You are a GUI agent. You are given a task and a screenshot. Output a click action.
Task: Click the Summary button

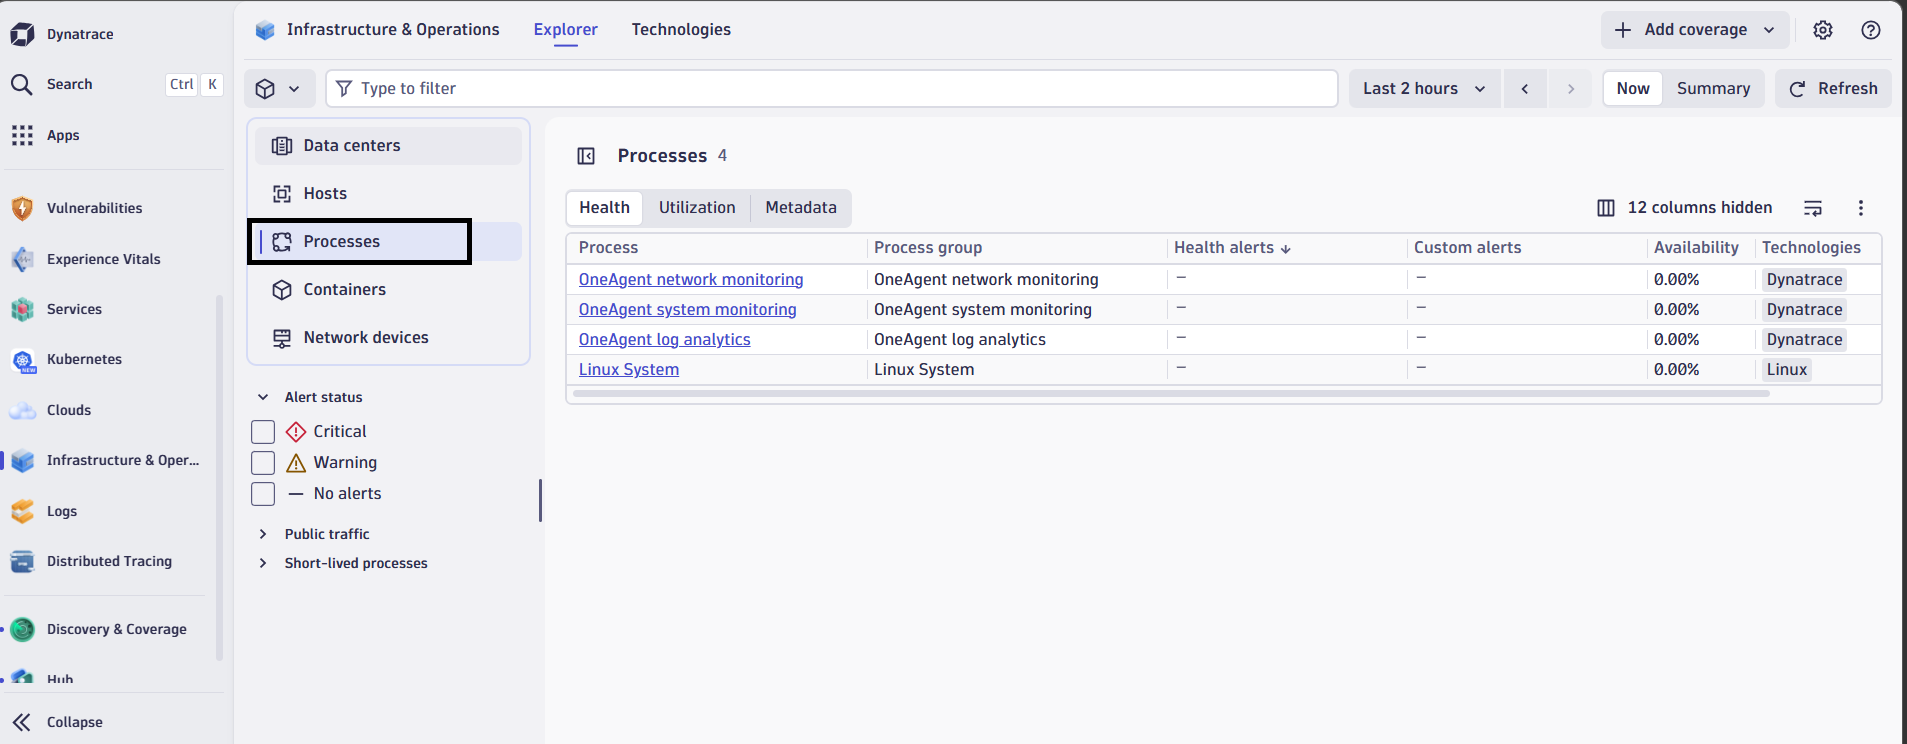(1713, 88)
